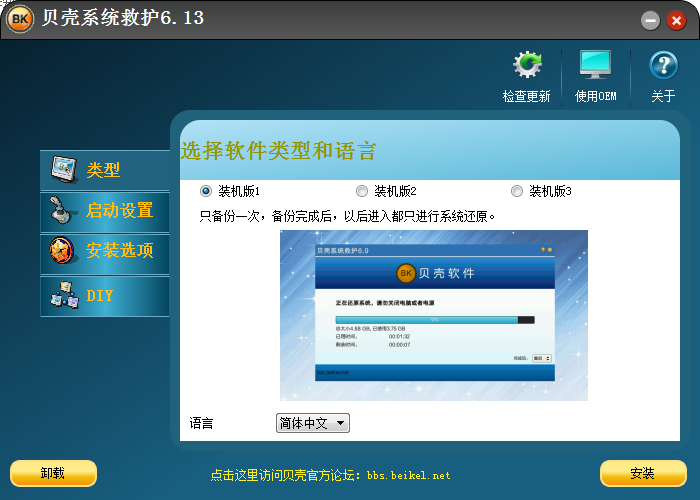This screenshot has height=500, width=700.
Task: Select the 装机版3 radio button
Action: (517, 191)
